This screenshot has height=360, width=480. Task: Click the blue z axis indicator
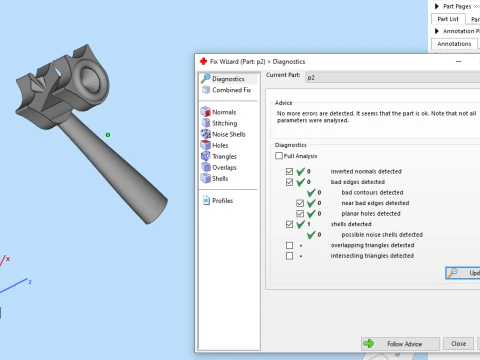[x=15, y=286]
